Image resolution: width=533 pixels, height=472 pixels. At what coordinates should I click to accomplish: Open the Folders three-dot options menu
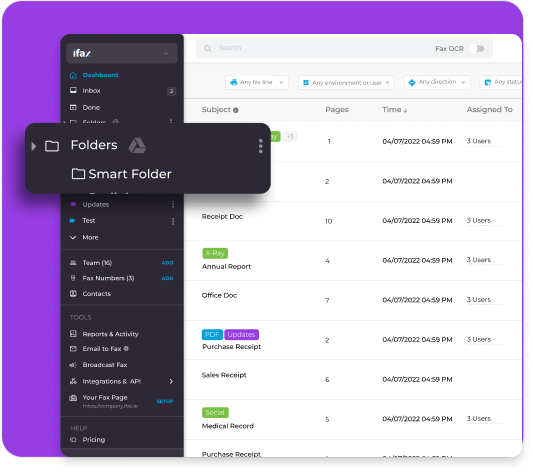click(x=260, y=146)
